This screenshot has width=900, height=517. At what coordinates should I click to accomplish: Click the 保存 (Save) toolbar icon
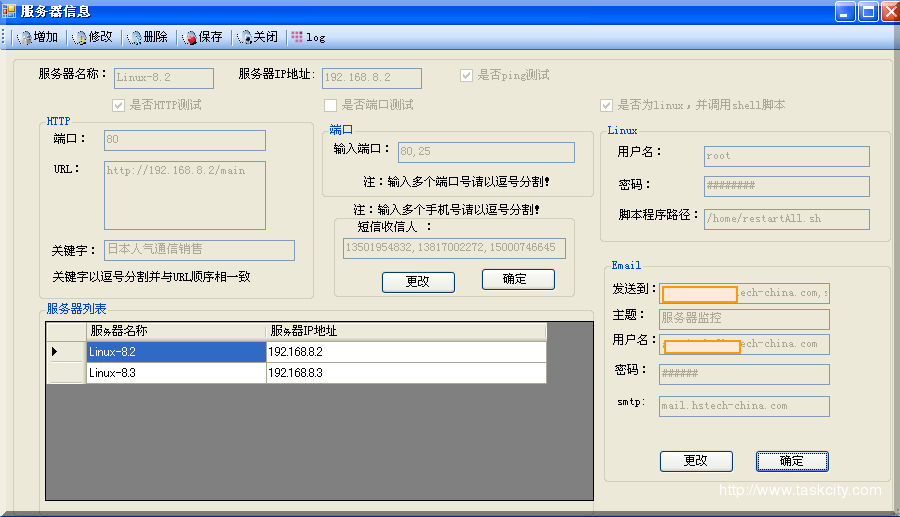click(x=189, y=37)
